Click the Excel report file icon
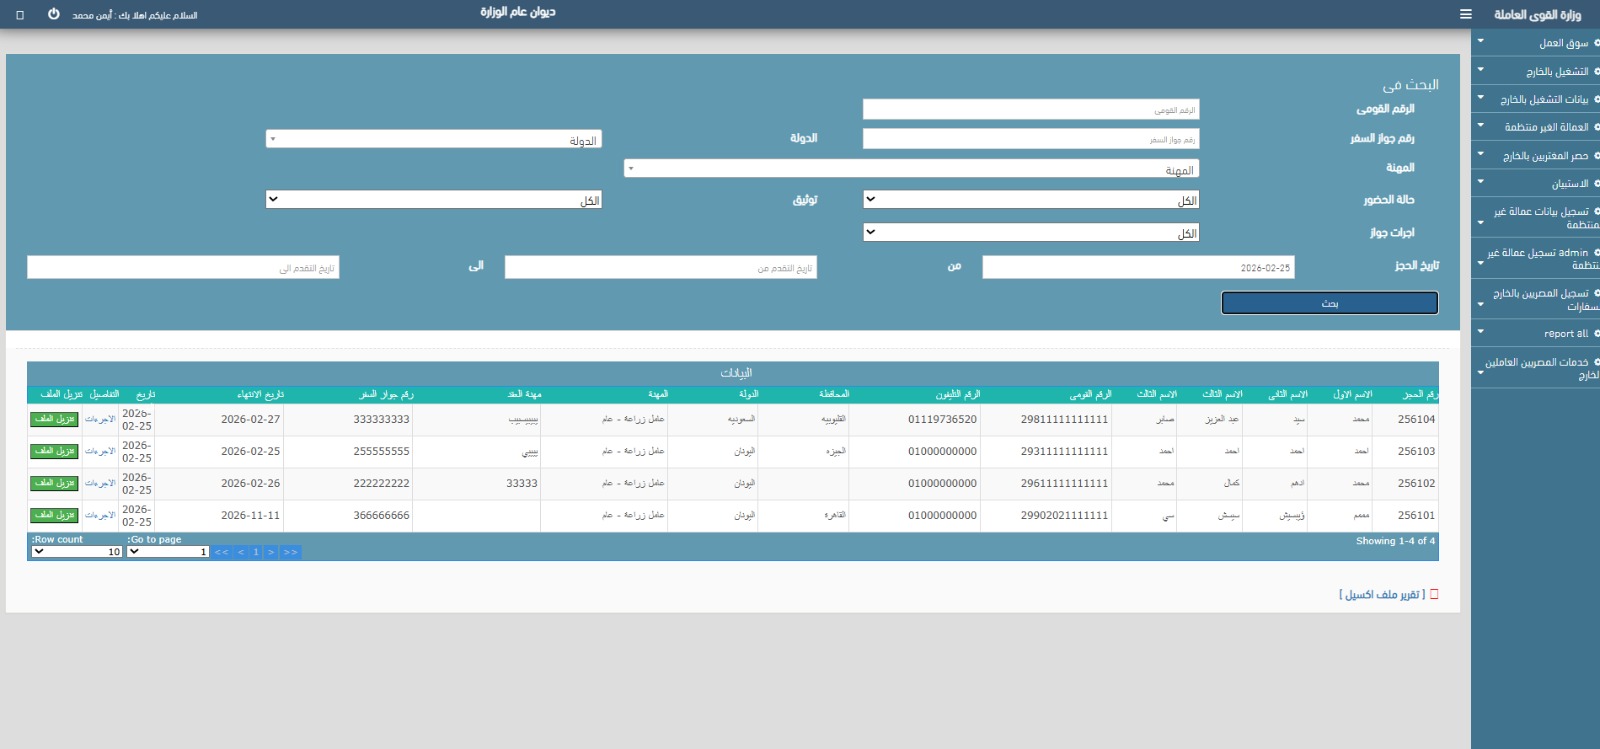Image resolution: width=1600 pixels, height=749 pixels. [1434, 594]
